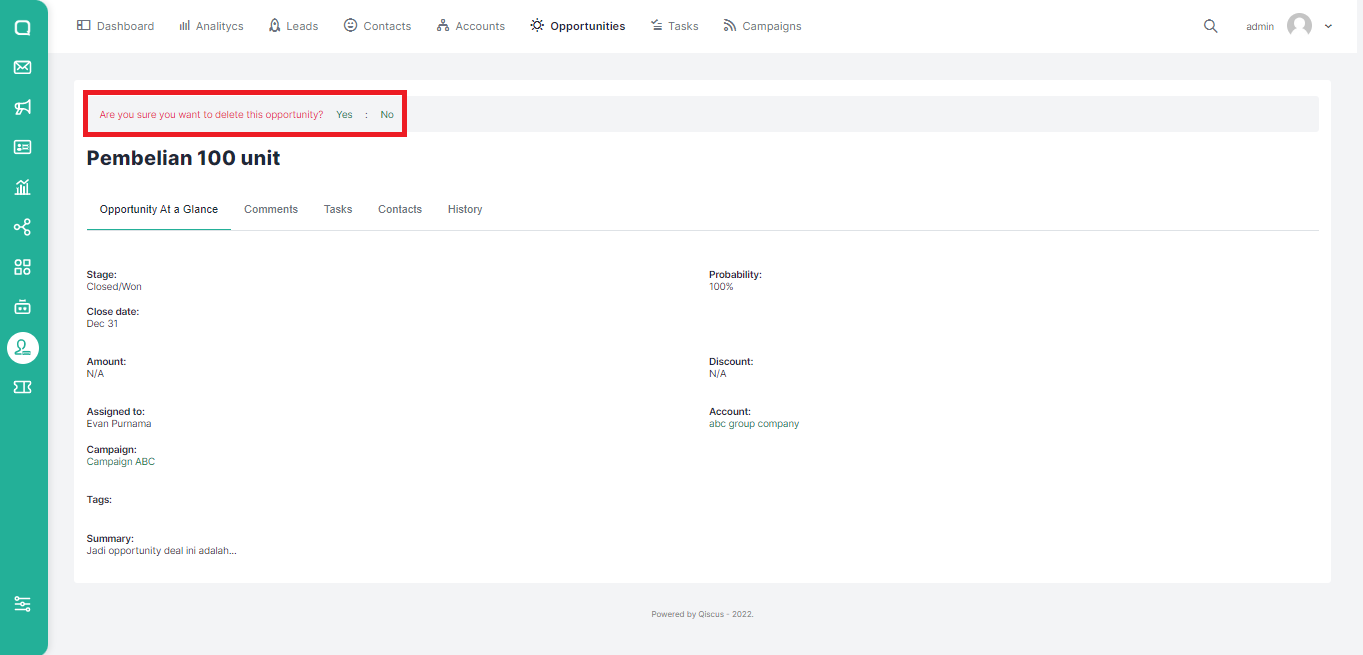This screenshot has height=655, width=1363.
Task: Switch to the Tasks tab under opportunity title
Action: click(x=338, y=209)
